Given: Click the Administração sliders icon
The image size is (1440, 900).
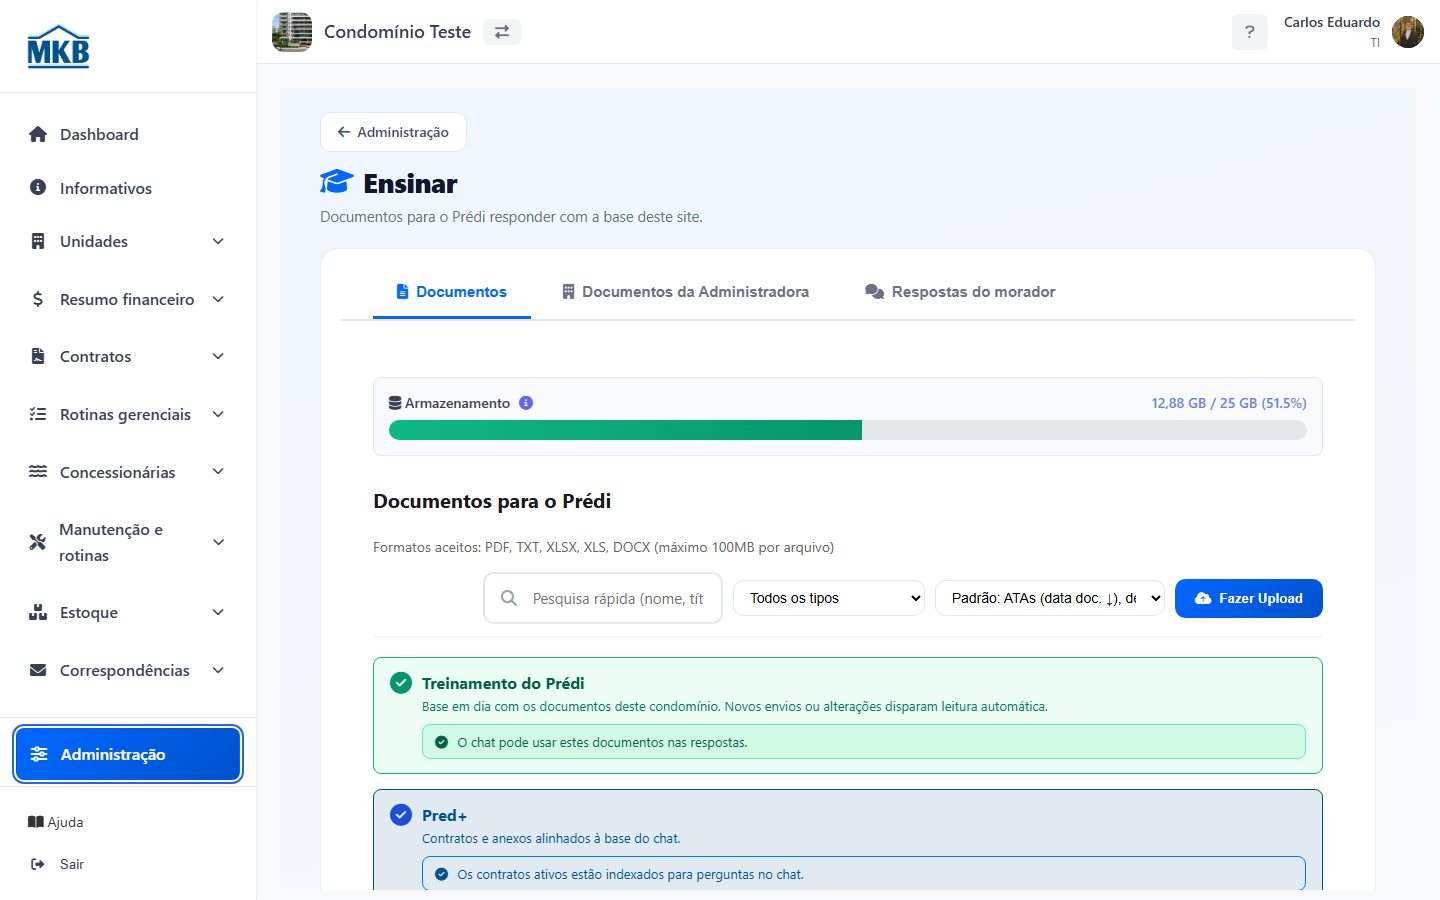Looking at the screenshot, I should click(x=39, y=754).
